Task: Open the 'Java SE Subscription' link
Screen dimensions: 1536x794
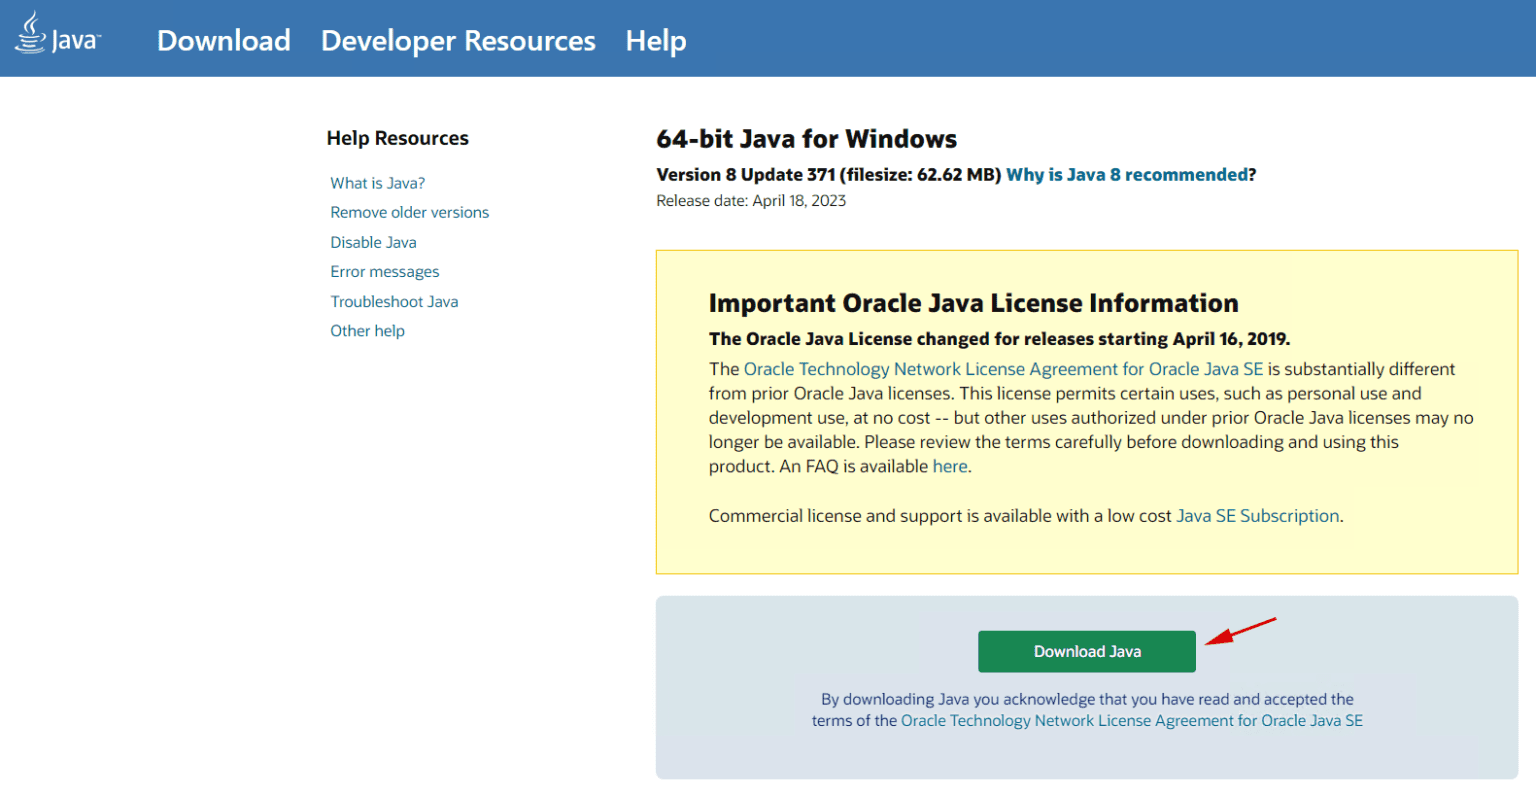Action: [x=1257, y=516]
